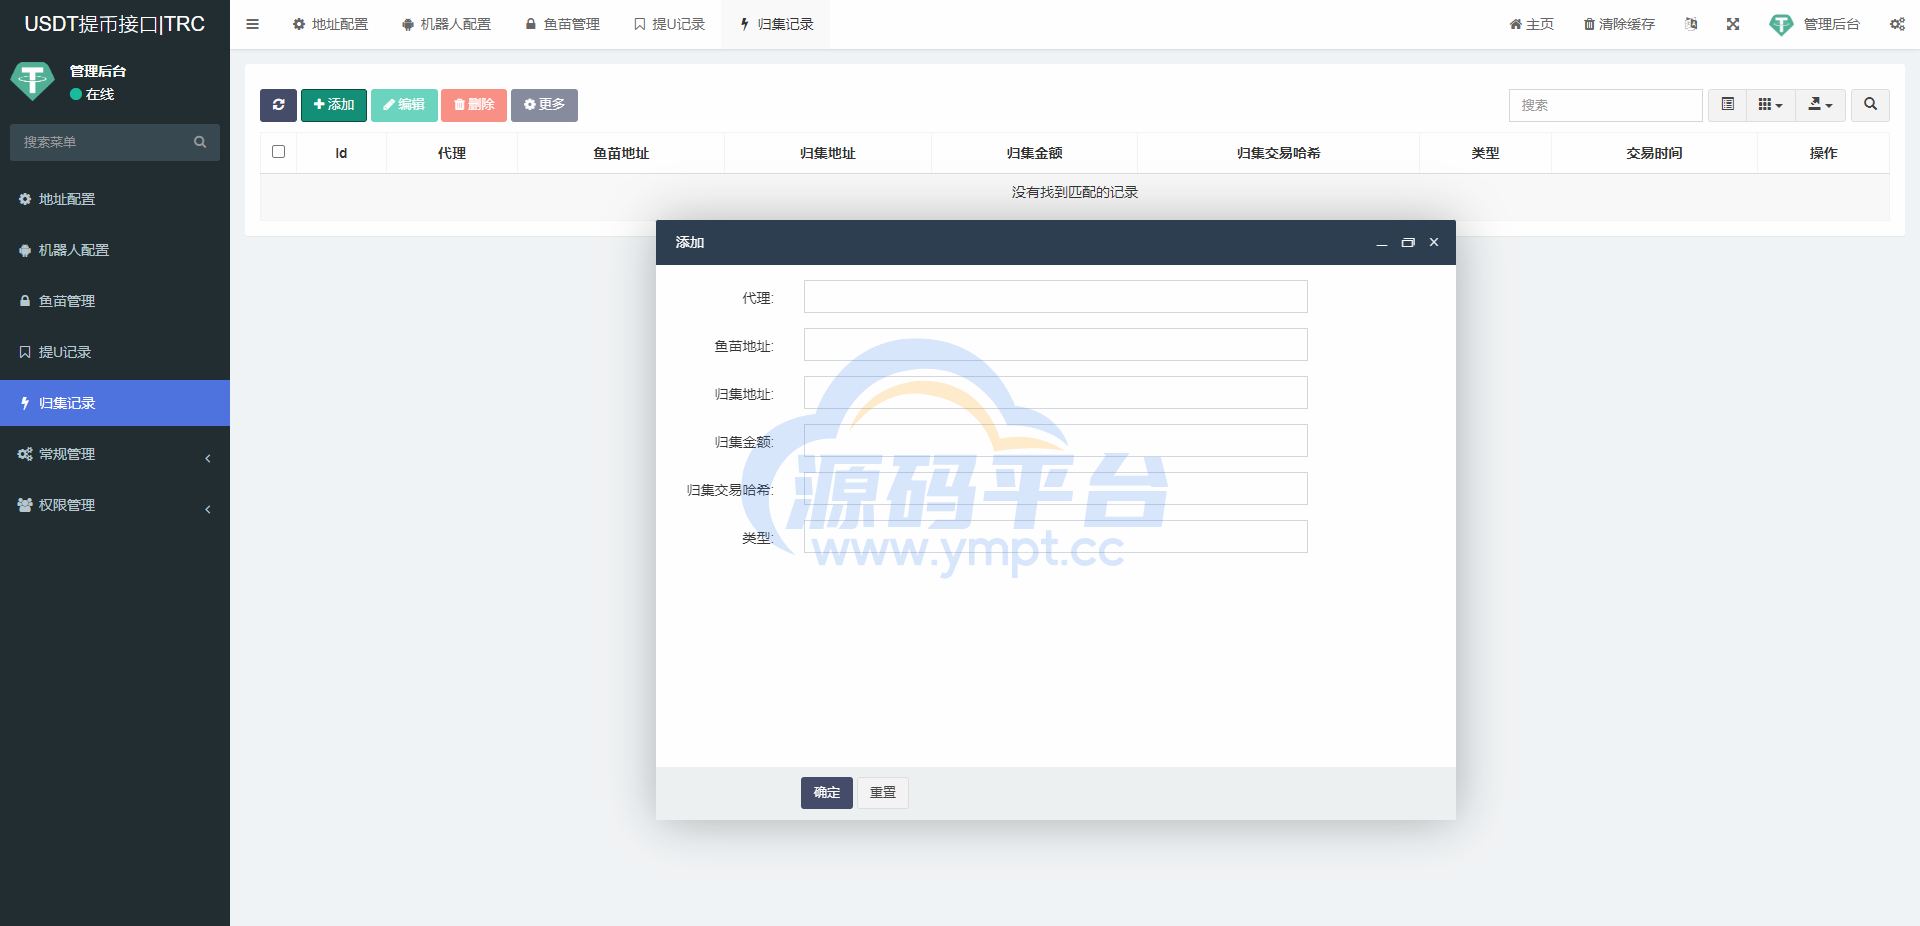1920x926 pixels.
Task: Click the 鱼苗地址 column header
Action: click(621, 153)
